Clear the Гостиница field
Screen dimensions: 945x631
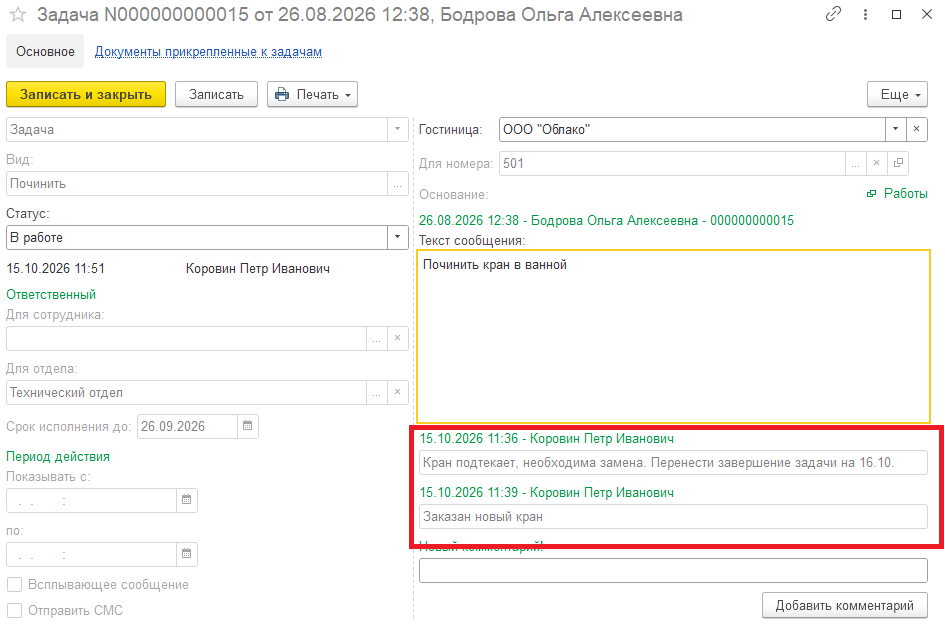pos(916,129)
